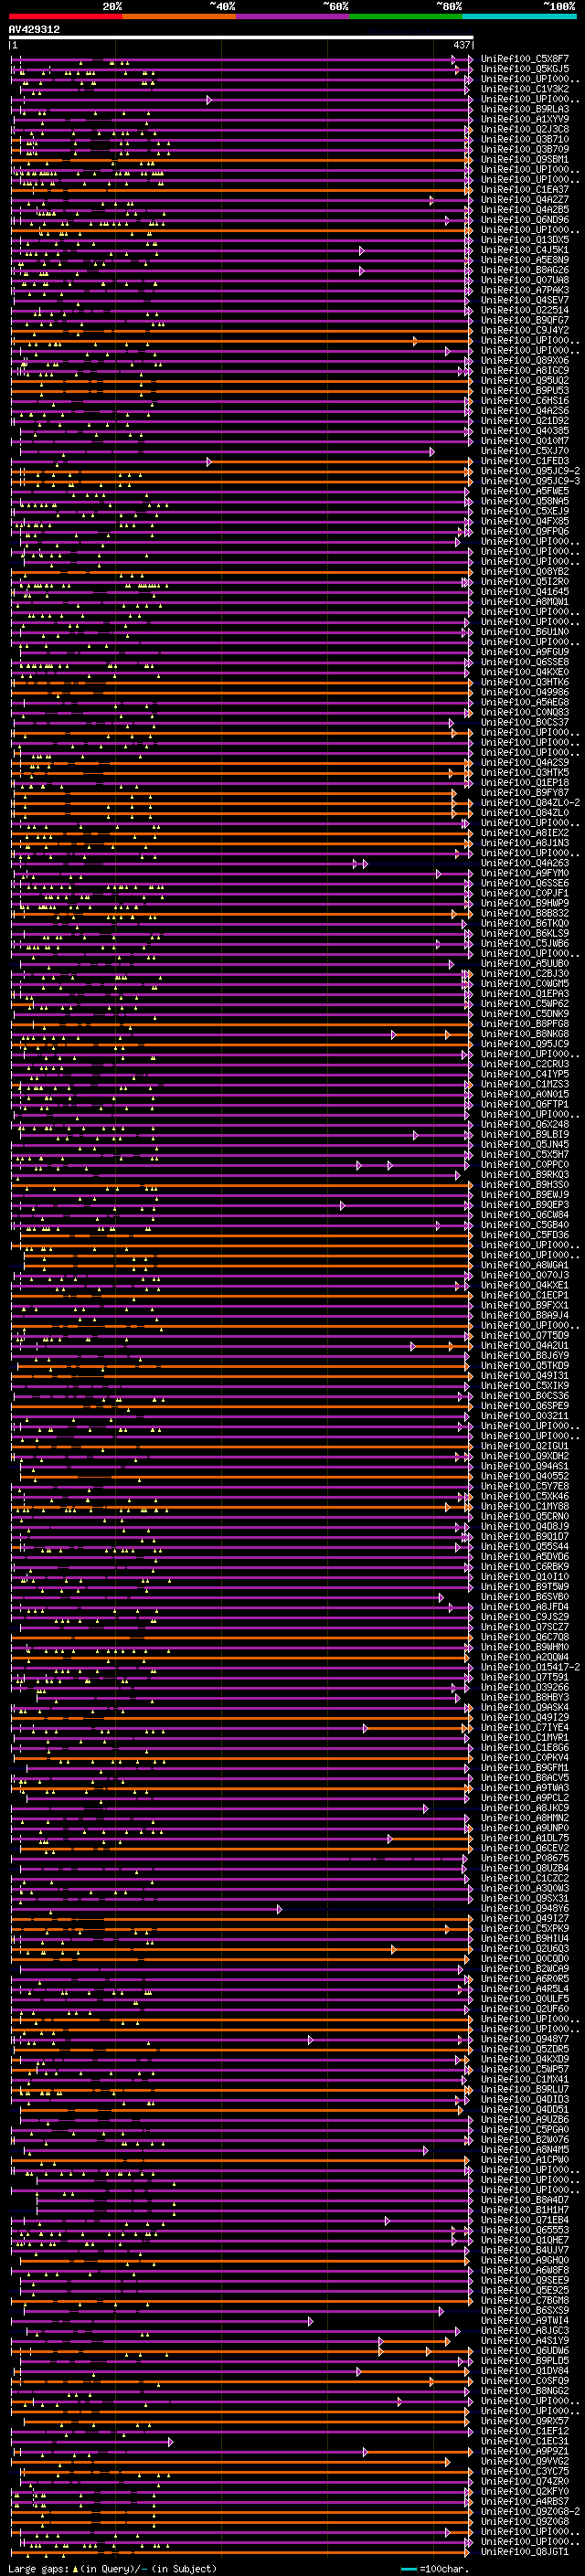Select the UniRef100_Q9Z0G8-2 entry
This screenshot has width=585, height=2576.
coord(530,2511)
